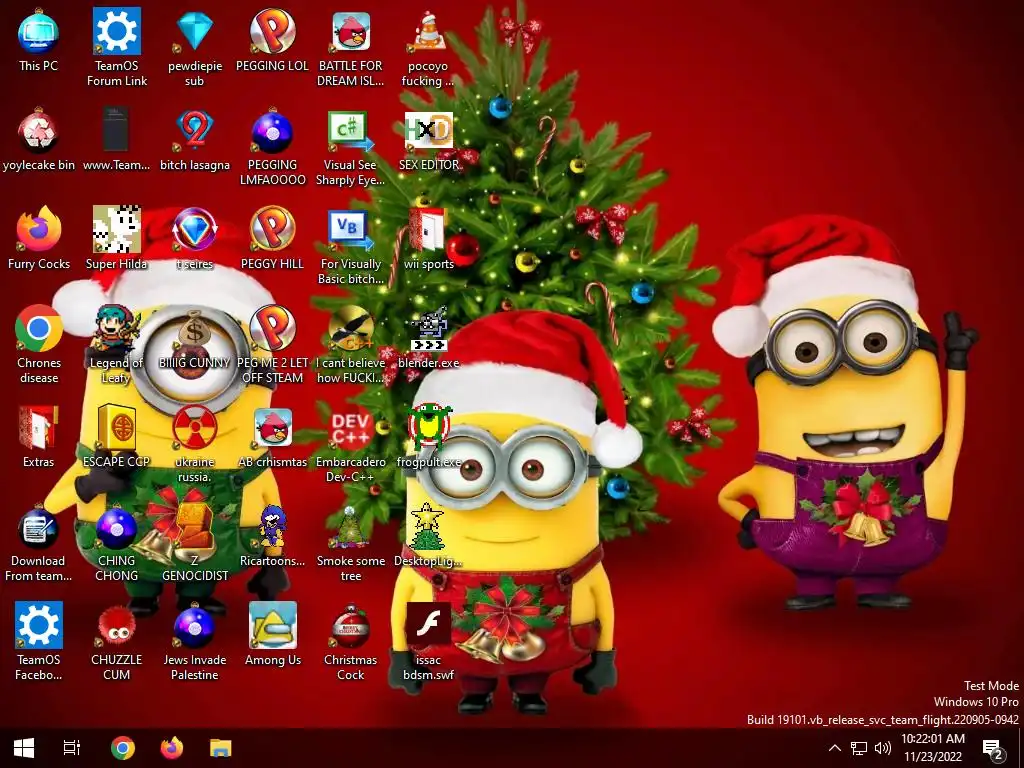1024x768 pixels.
Task: Open the Windows Start menu
Action: [x=24, y=748]
